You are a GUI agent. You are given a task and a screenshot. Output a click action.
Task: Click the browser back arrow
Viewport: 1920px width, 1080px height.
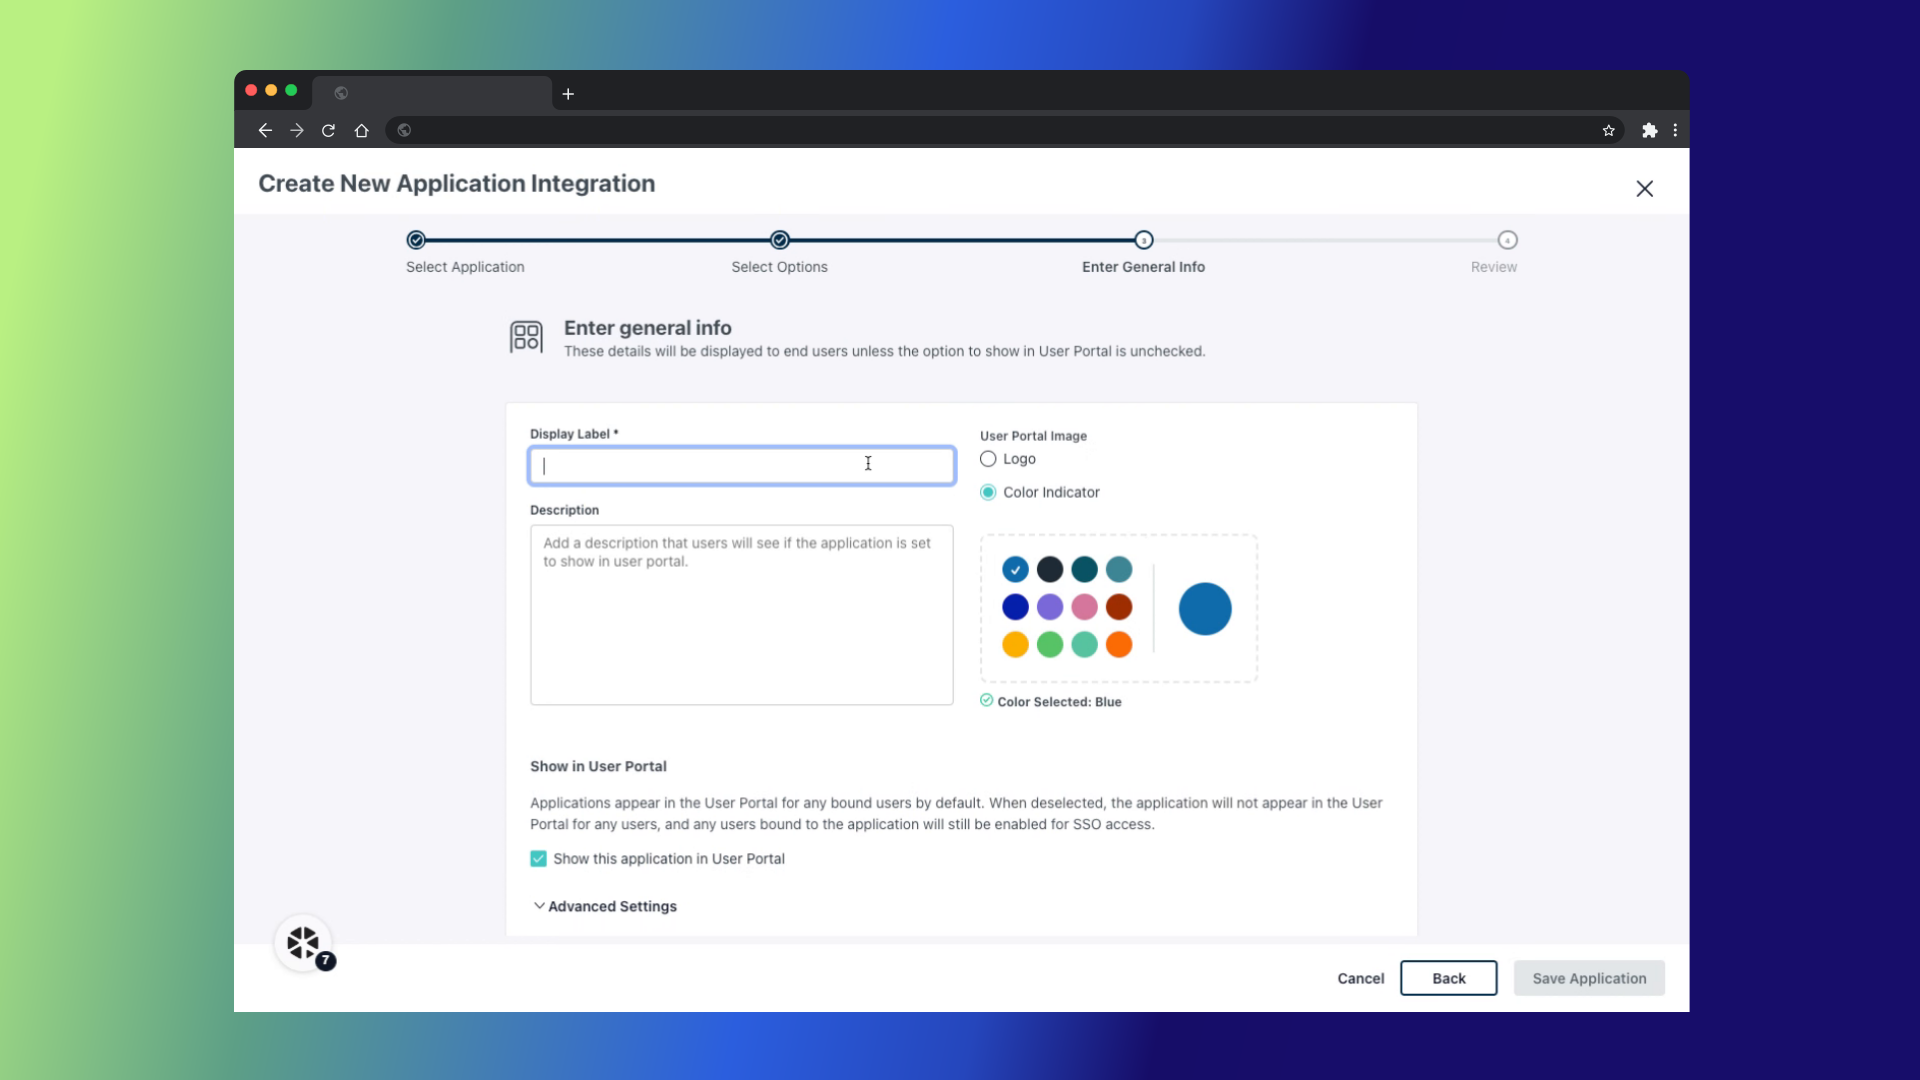pyautogui.click(x=265, y=130)
